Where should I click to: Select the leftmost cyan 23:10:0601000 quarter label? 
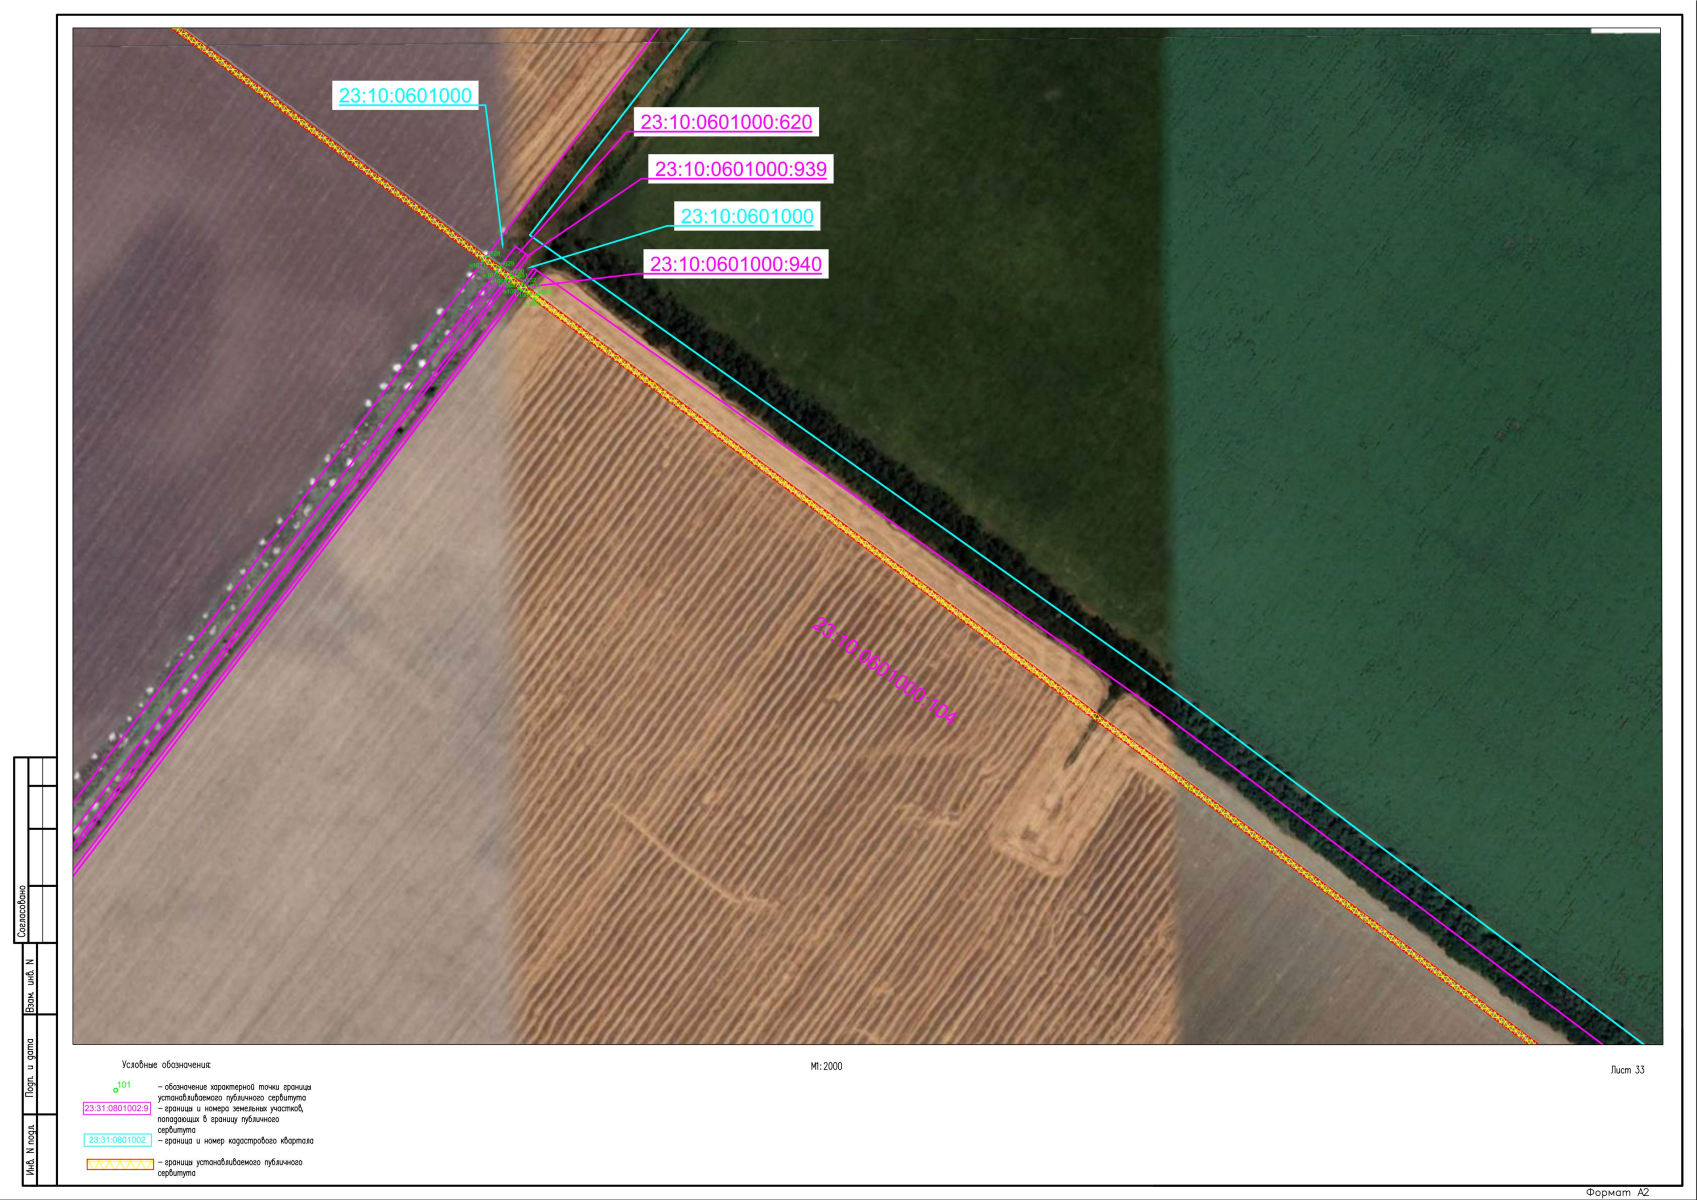click(x=405, y=96)
